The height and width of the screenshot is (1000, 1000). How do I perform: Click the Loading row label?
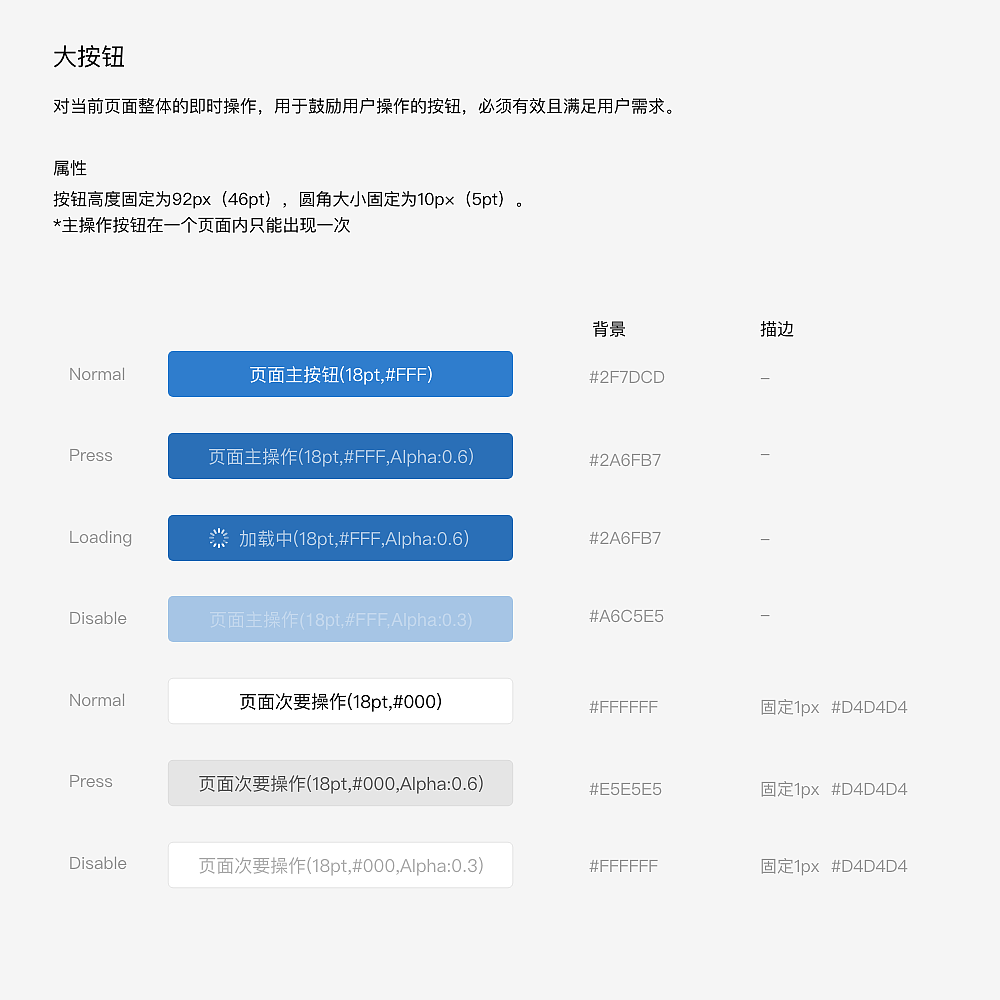click(100, 537)
